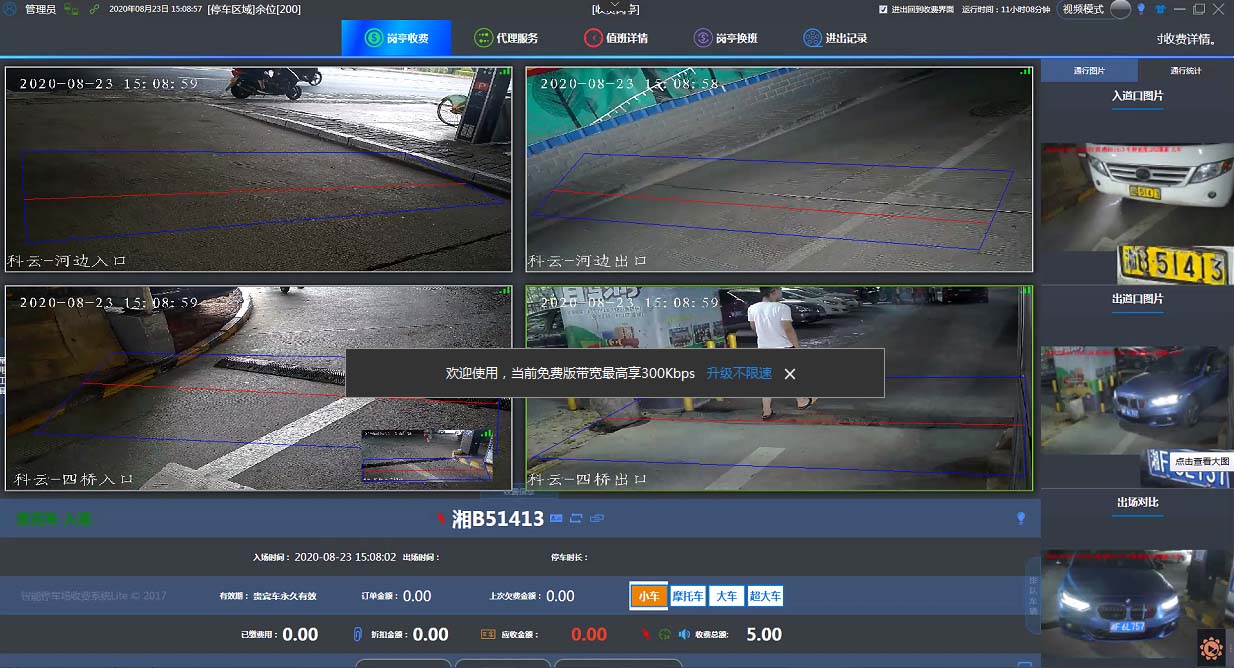
Task: Switch to 通行统计 statistics tab
Action: 1185,71
